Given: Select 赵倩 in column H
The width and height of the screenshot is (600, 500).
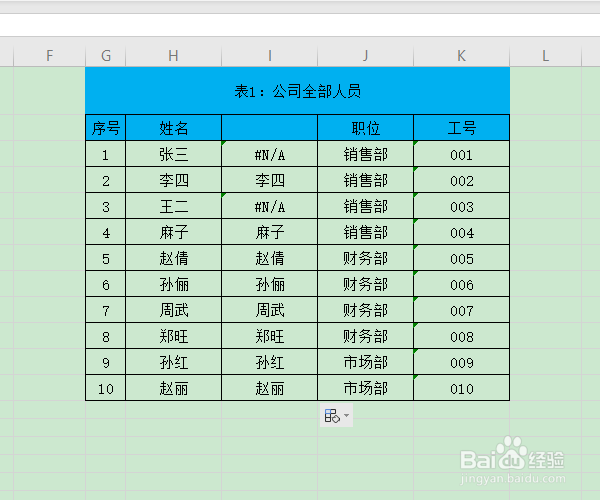Looking at the screenshot, I should pyautogui.click(x=173, y=258).
